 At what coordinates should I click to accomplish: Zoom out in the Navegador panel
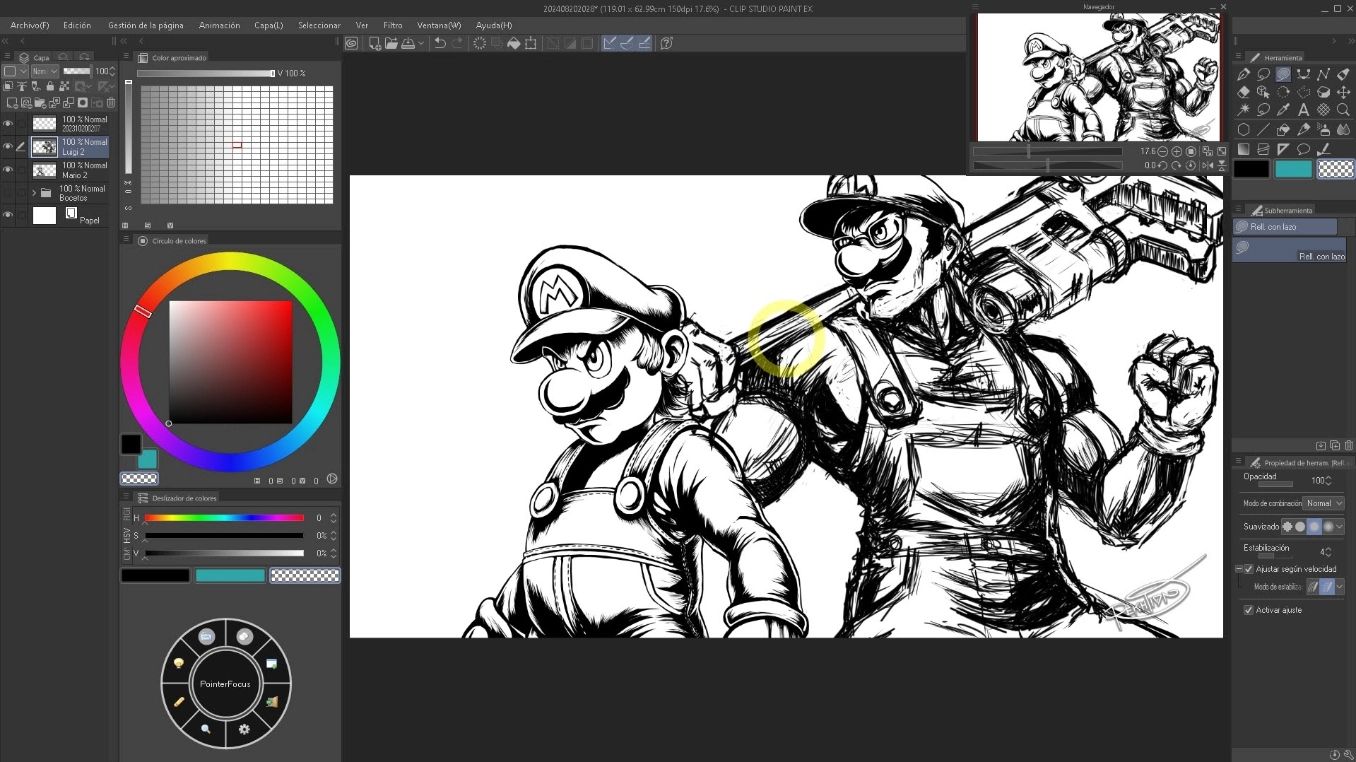tap(1162, 151)
